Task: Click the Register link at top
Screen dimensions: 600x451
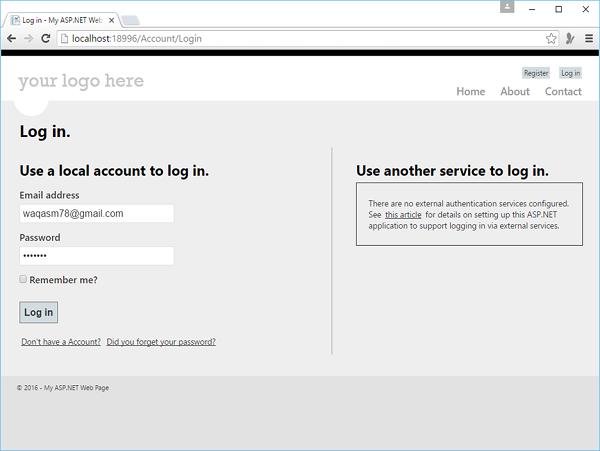Action: pyautogui.click(x=536, y=73)
